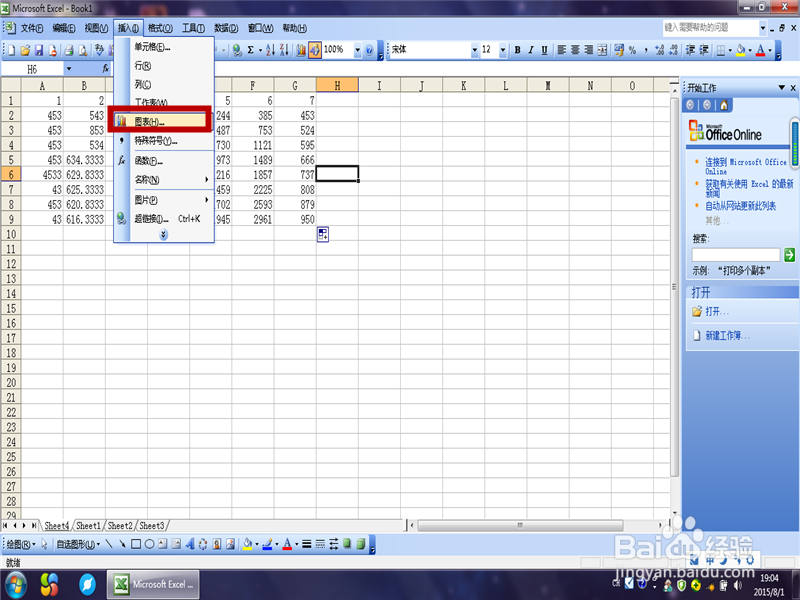Click the auto-update list from web link
Image resolution: width=800 pixels, height=600 pixels.
(740, 206)
